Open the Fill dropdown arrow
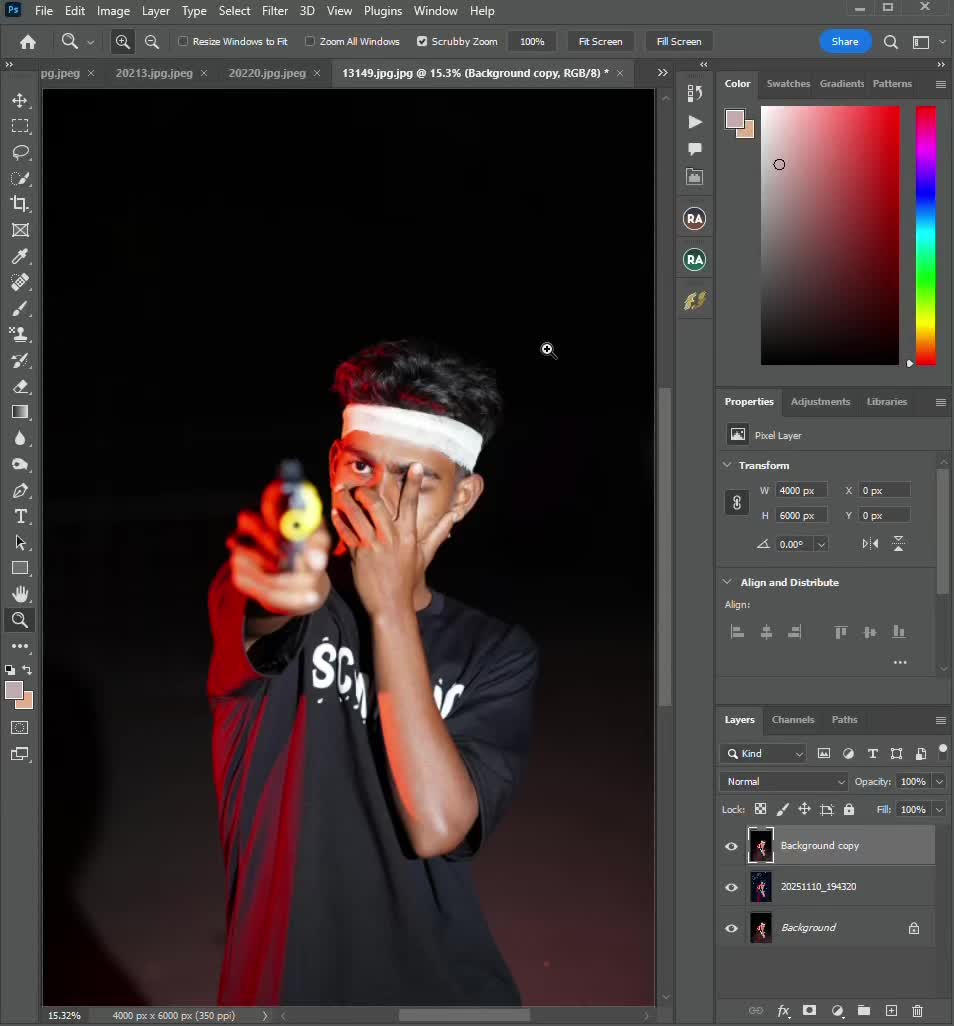Viewport: 954px width, 1026px height. (x=939, y=809)
